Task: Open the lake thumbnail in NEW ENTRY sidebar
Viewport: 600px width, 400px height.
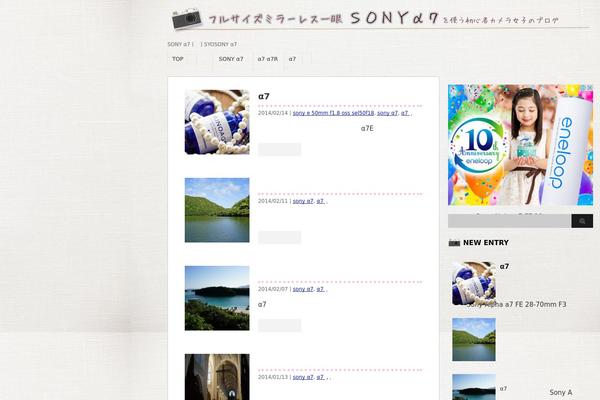Action: click(474, 340)
